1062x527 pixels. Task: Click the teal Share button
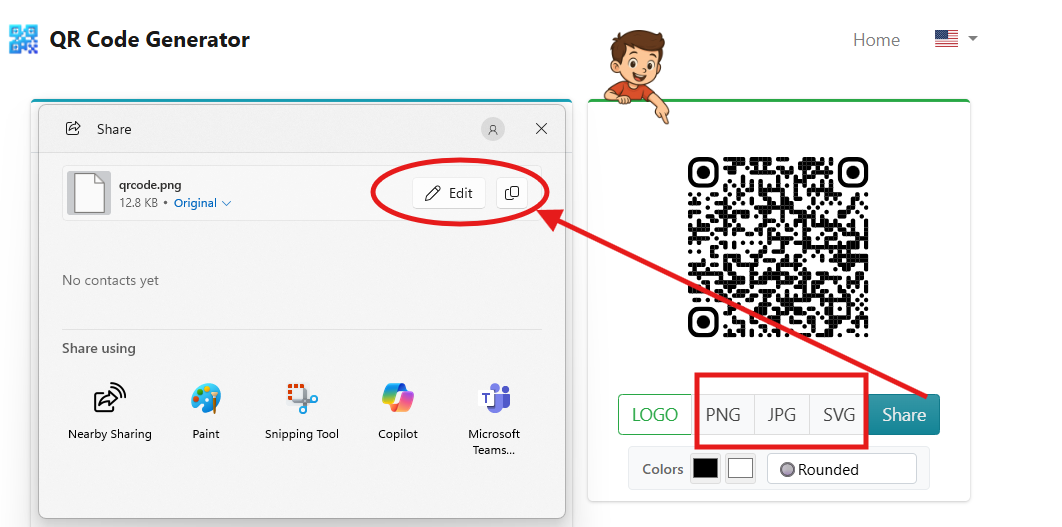coord(904,415)
